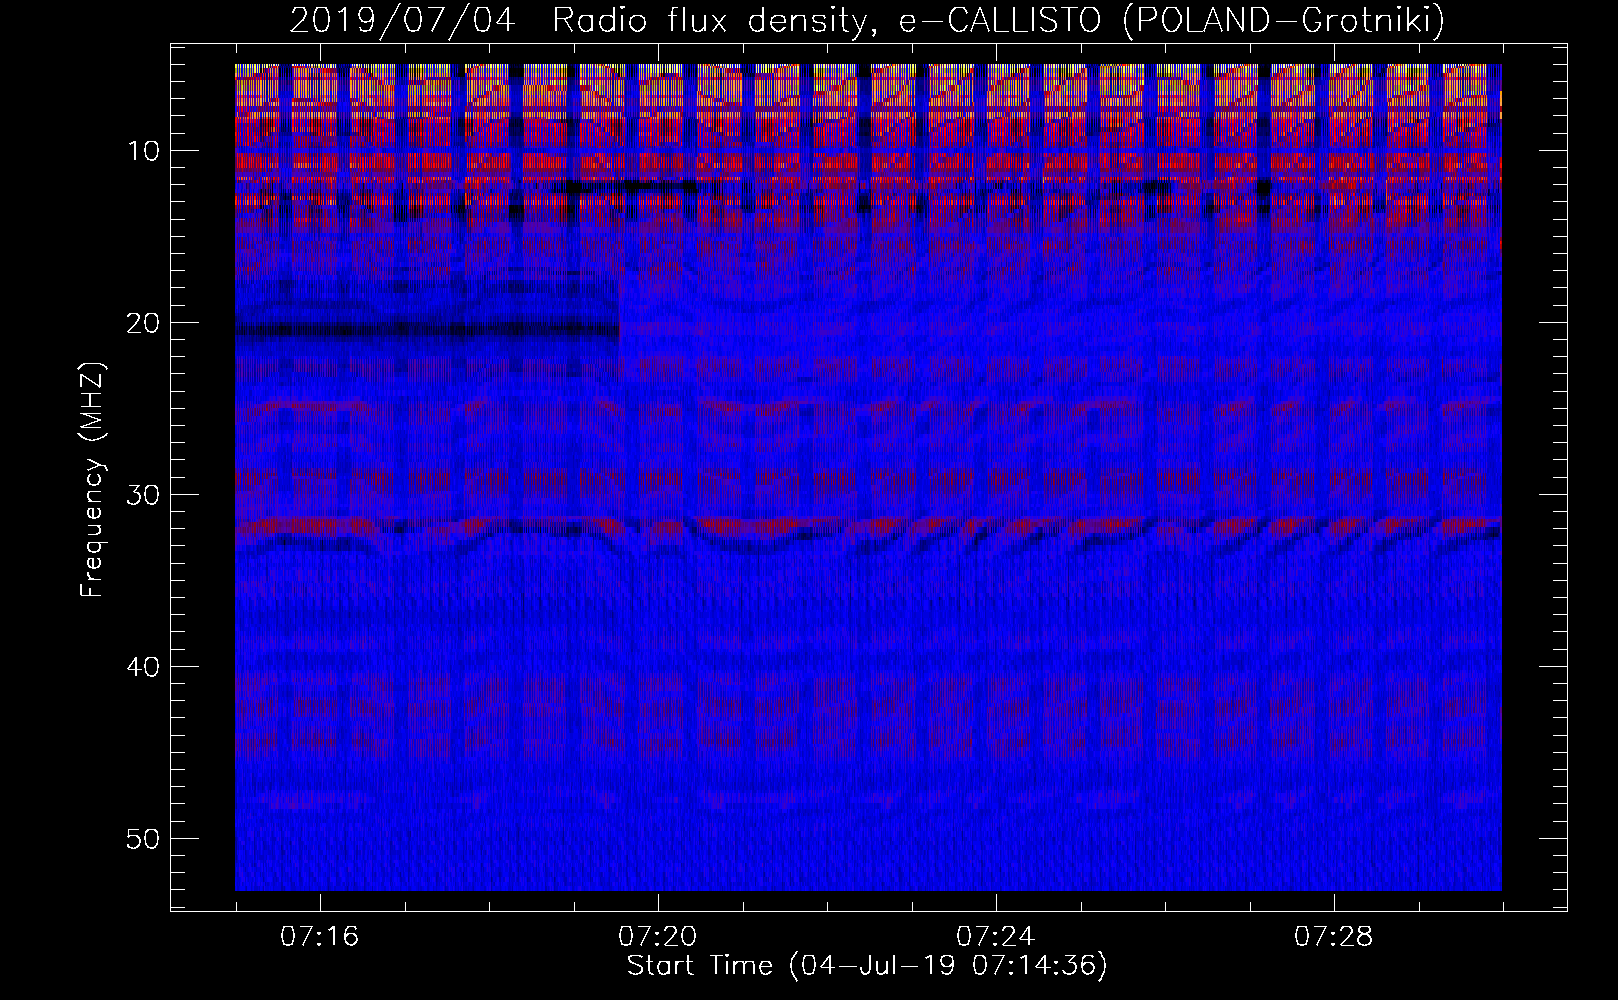
Task: Click the 07:20 time tick label
Action: (658, 937)
